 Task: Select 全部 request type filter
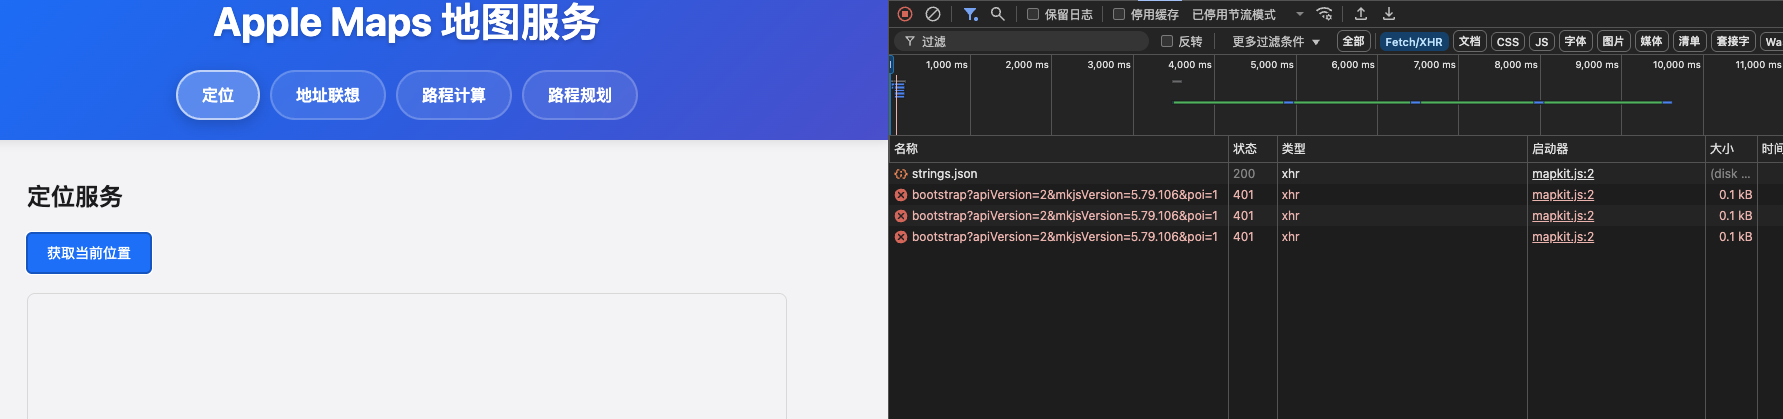[1353, 41]
